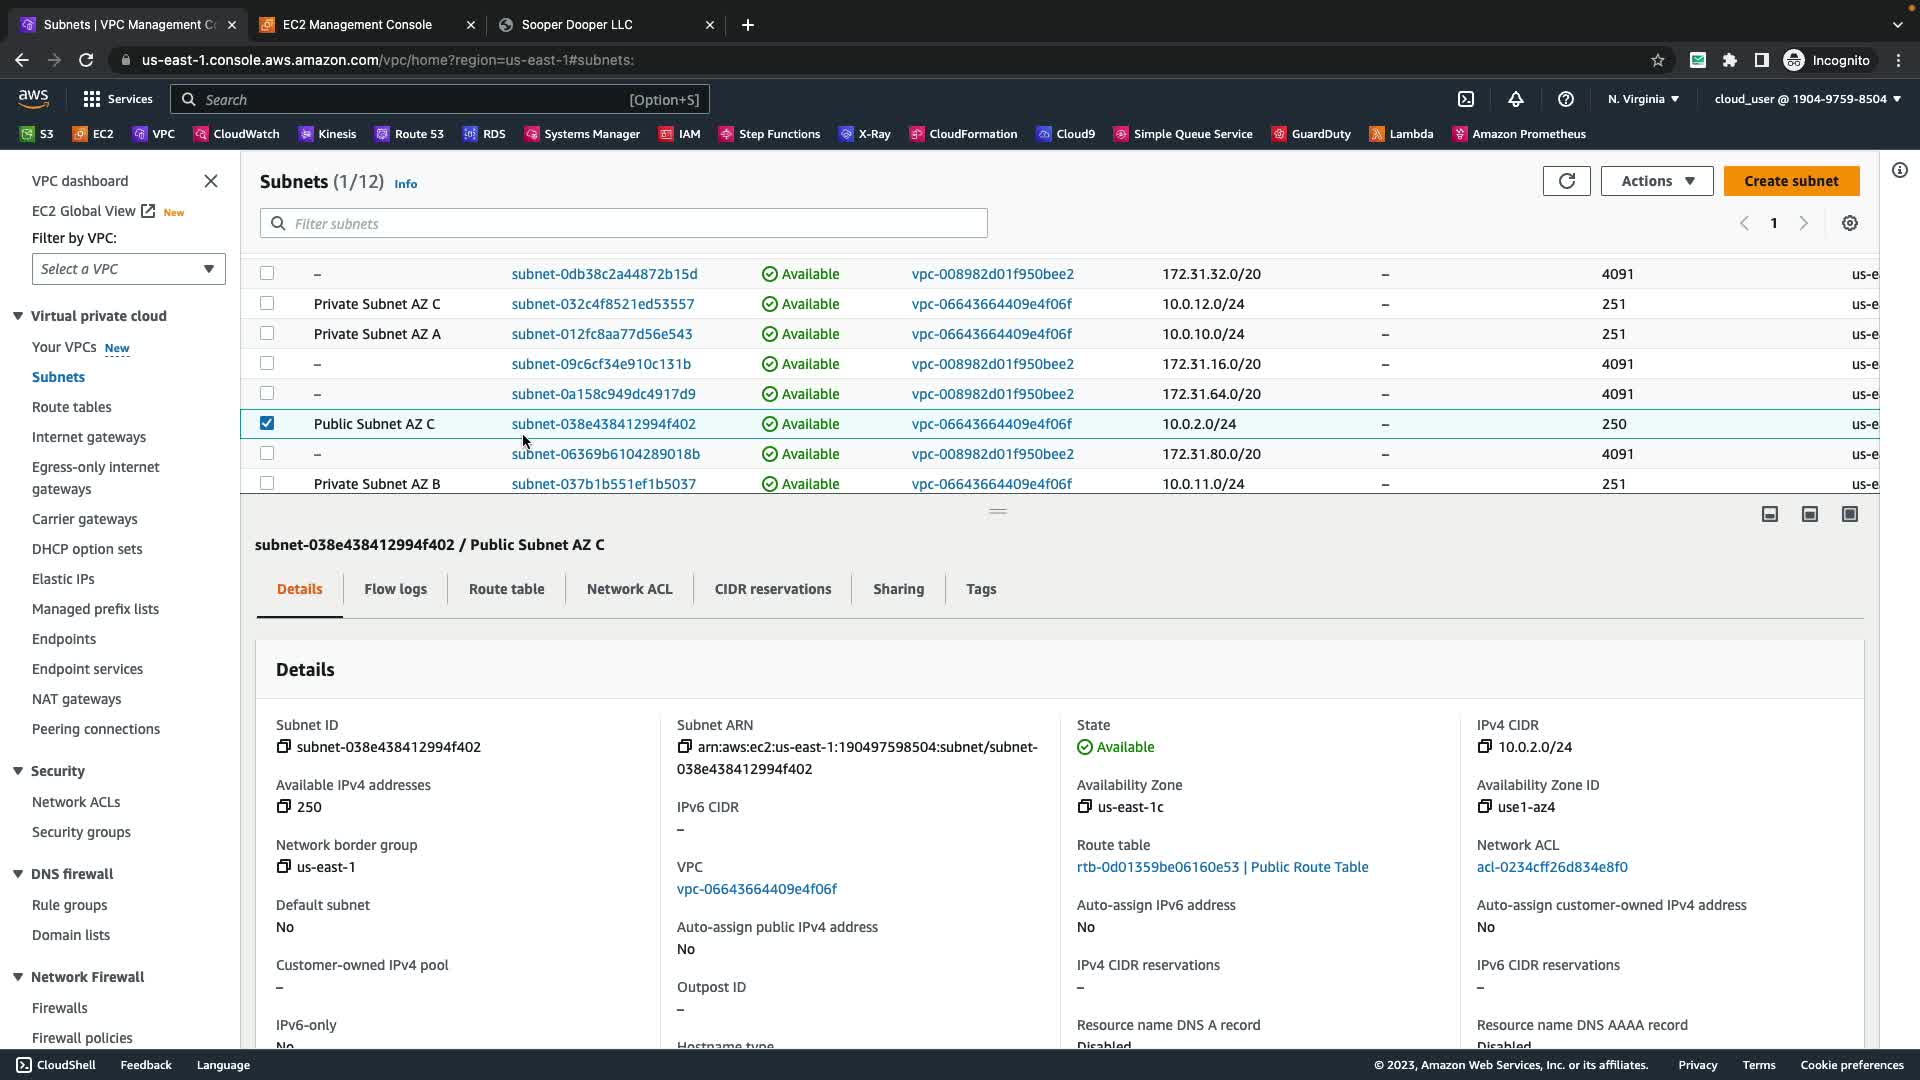The image size is (1920, 1080).
Task: Open the notifications bell icon
Action: point(1515,99)
